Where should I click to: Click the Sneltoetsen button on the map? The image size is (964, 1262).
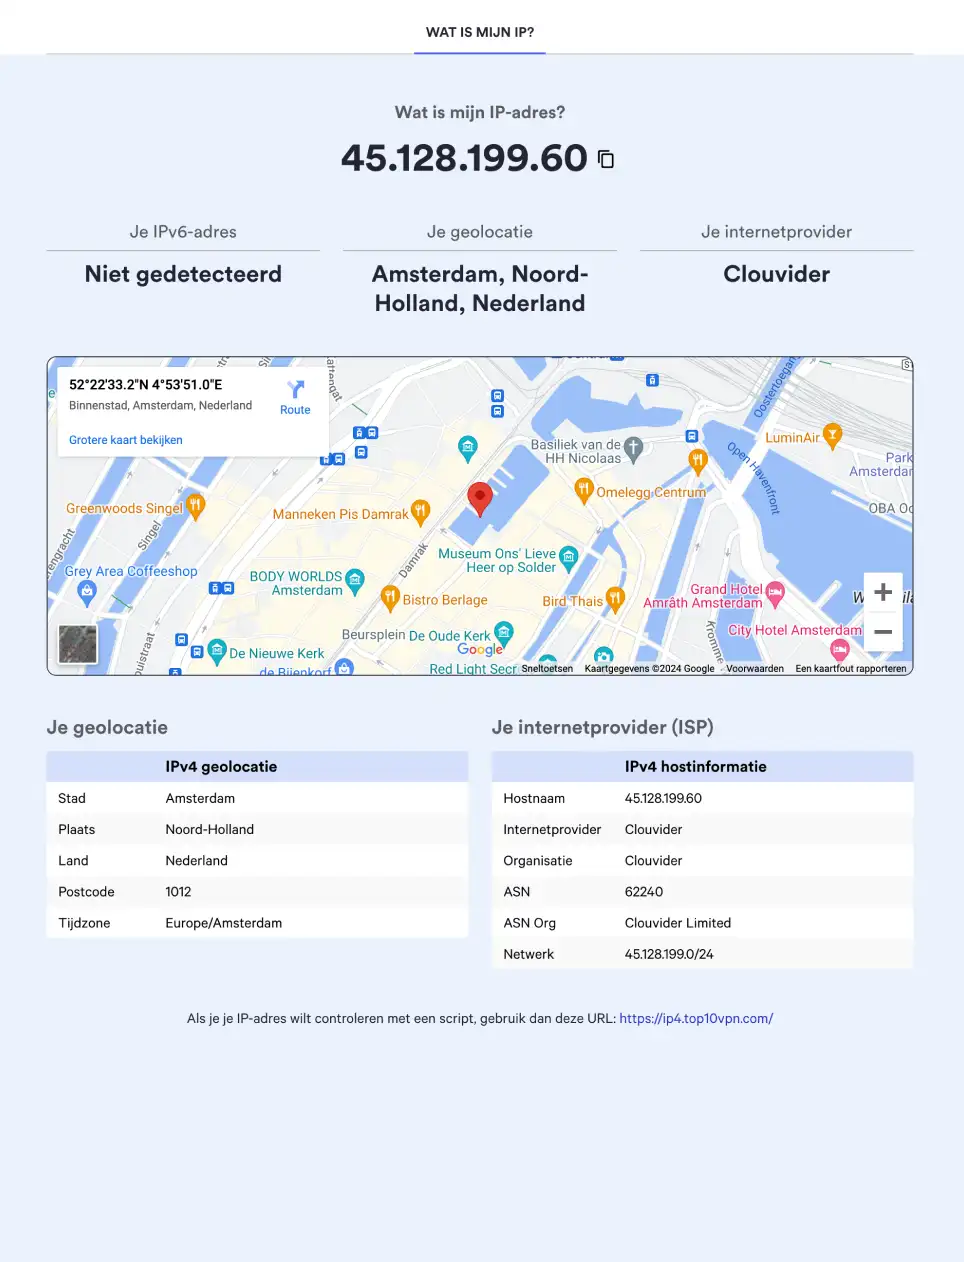click(x=547, y=669)
